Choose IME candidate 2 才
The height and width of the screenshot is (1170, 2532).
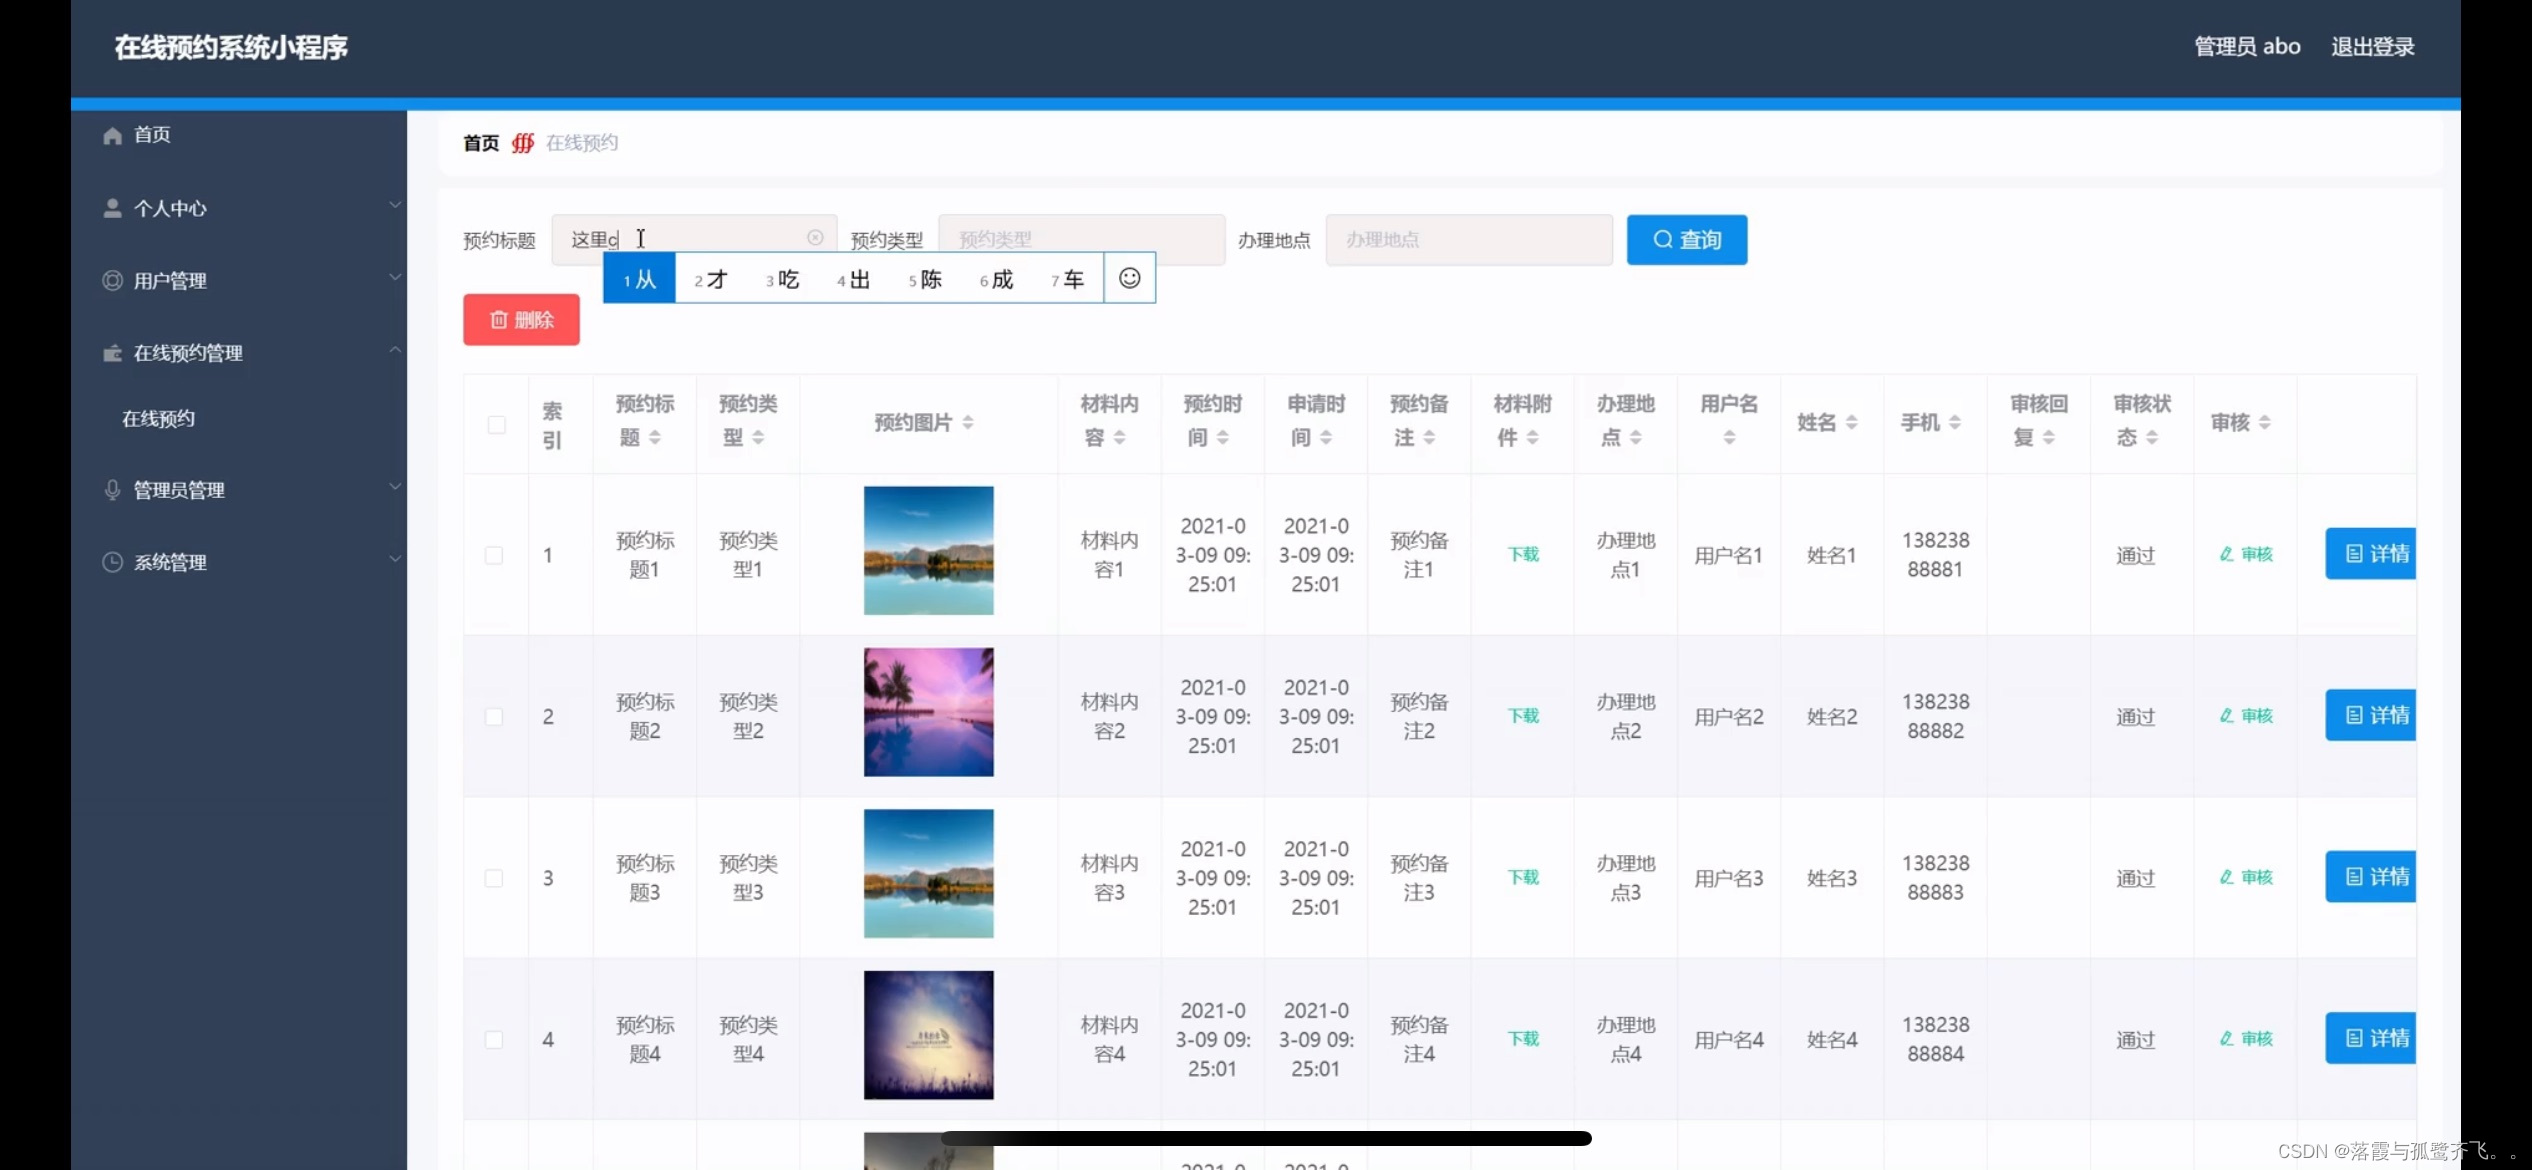click(x=711, y=279)
